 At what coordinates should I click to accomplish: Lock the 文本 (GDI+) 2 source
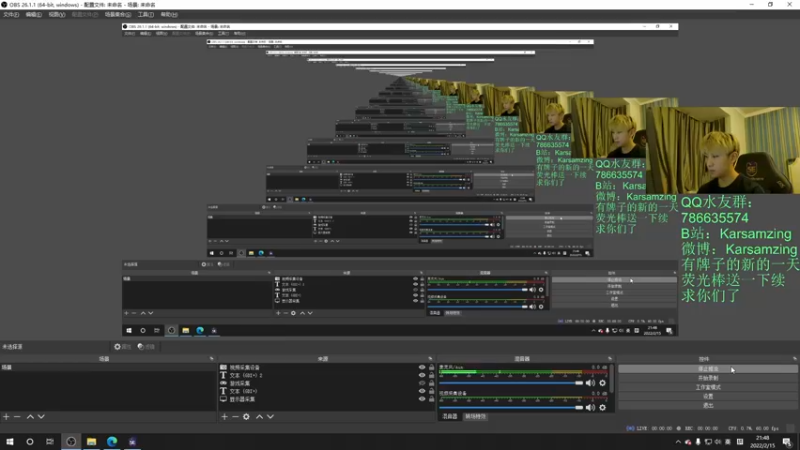[x=432, y=375]
